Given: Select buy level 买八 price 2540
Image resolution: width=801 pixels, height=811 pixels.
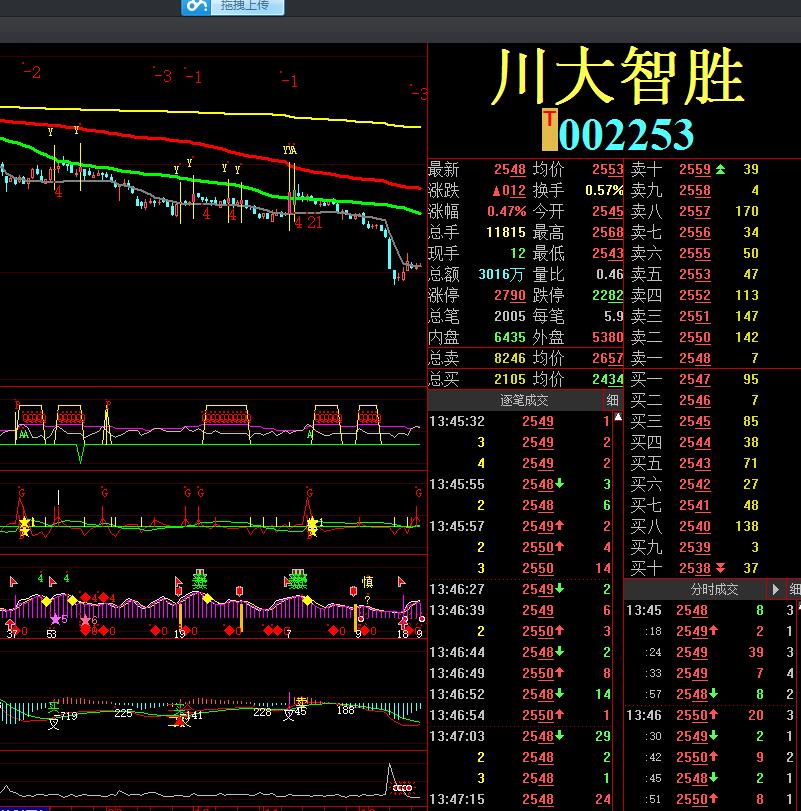Looking at the screenshot, I should pos(694,527).
